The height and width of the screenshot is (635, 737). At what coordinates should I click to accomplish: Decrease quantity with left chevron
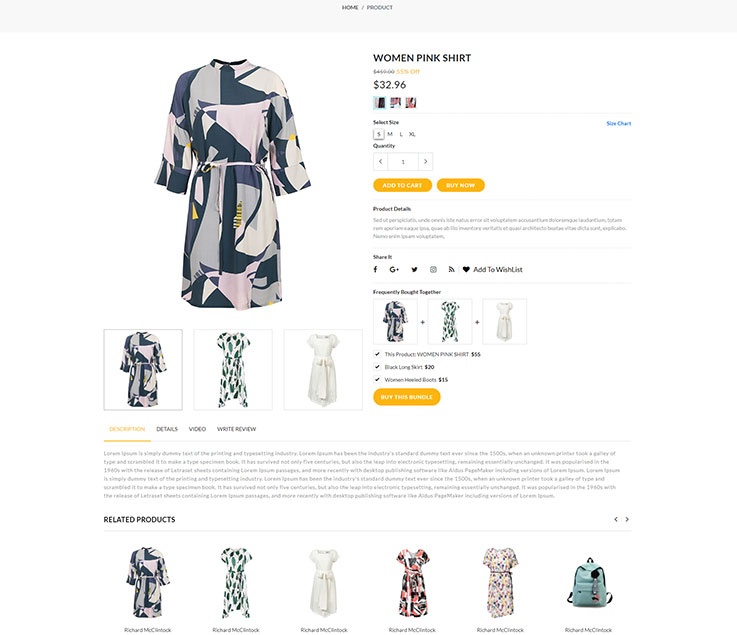point(380,161)
